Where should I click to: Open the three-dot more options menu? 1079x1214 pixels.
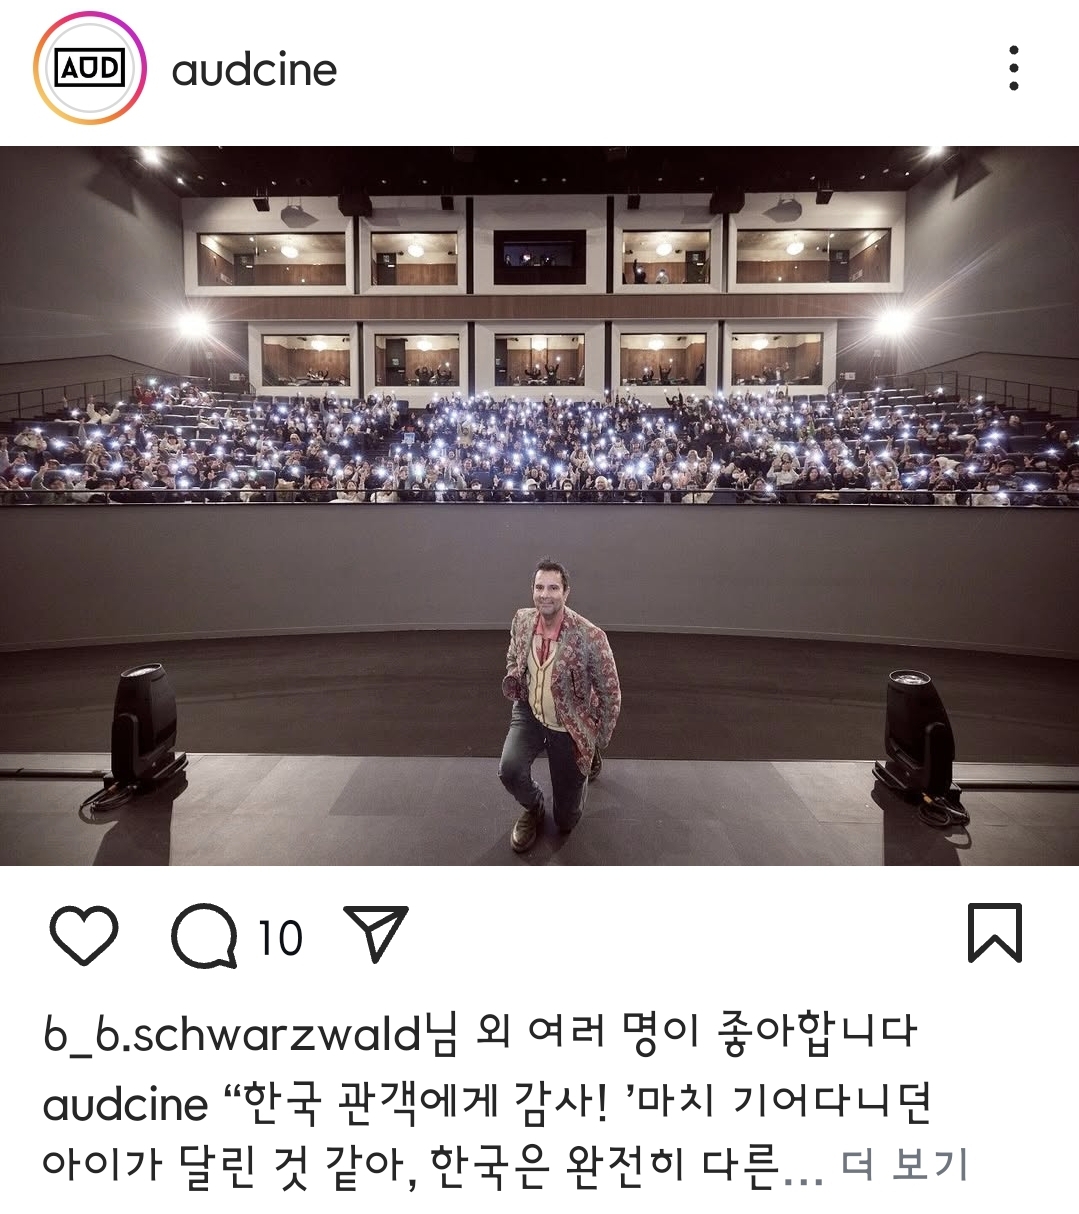coord(1014,69)
